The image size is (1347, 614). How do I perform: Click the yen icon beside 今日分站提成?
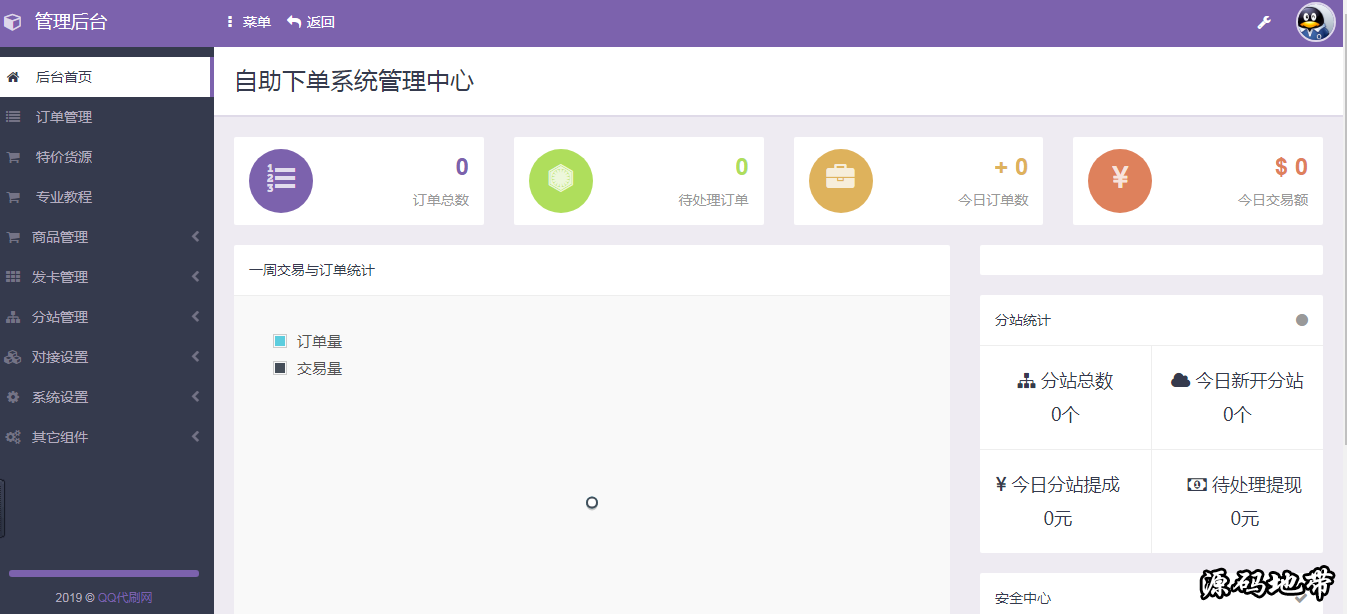tap(1001, 485)
